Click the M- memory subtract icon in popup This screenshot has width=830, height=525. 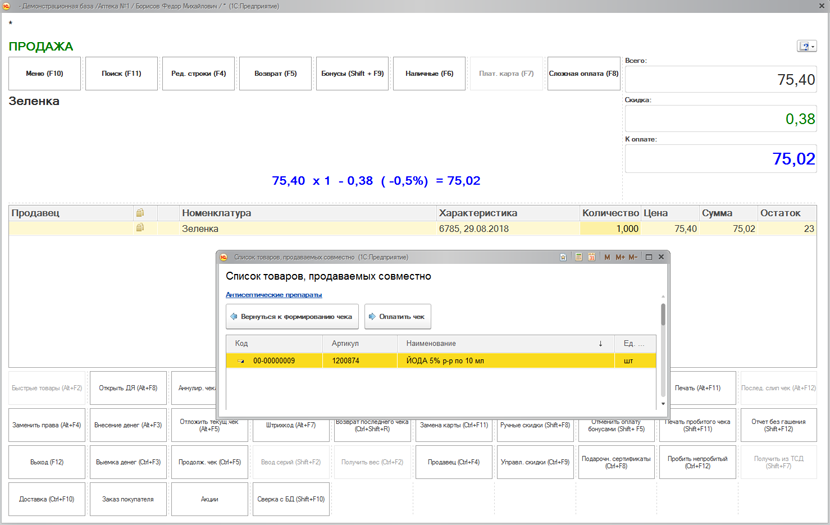633,257
